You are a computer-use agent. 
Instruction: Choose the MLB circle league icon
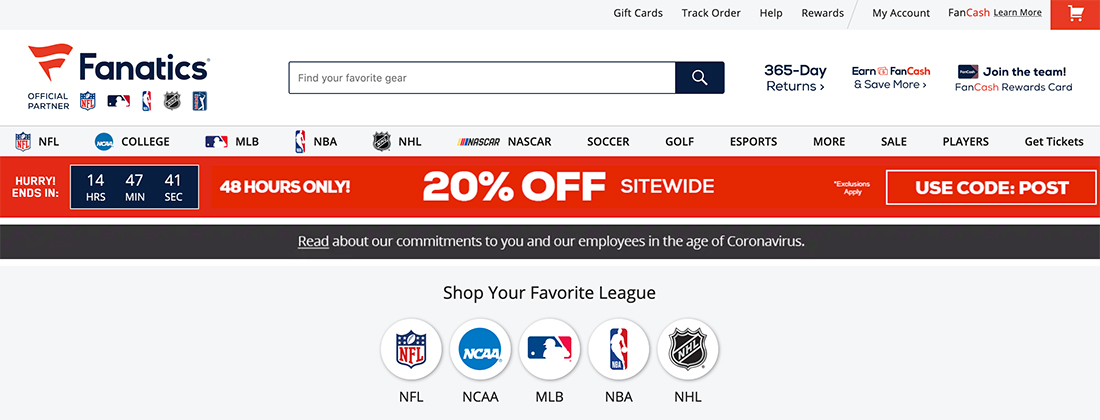549,349
